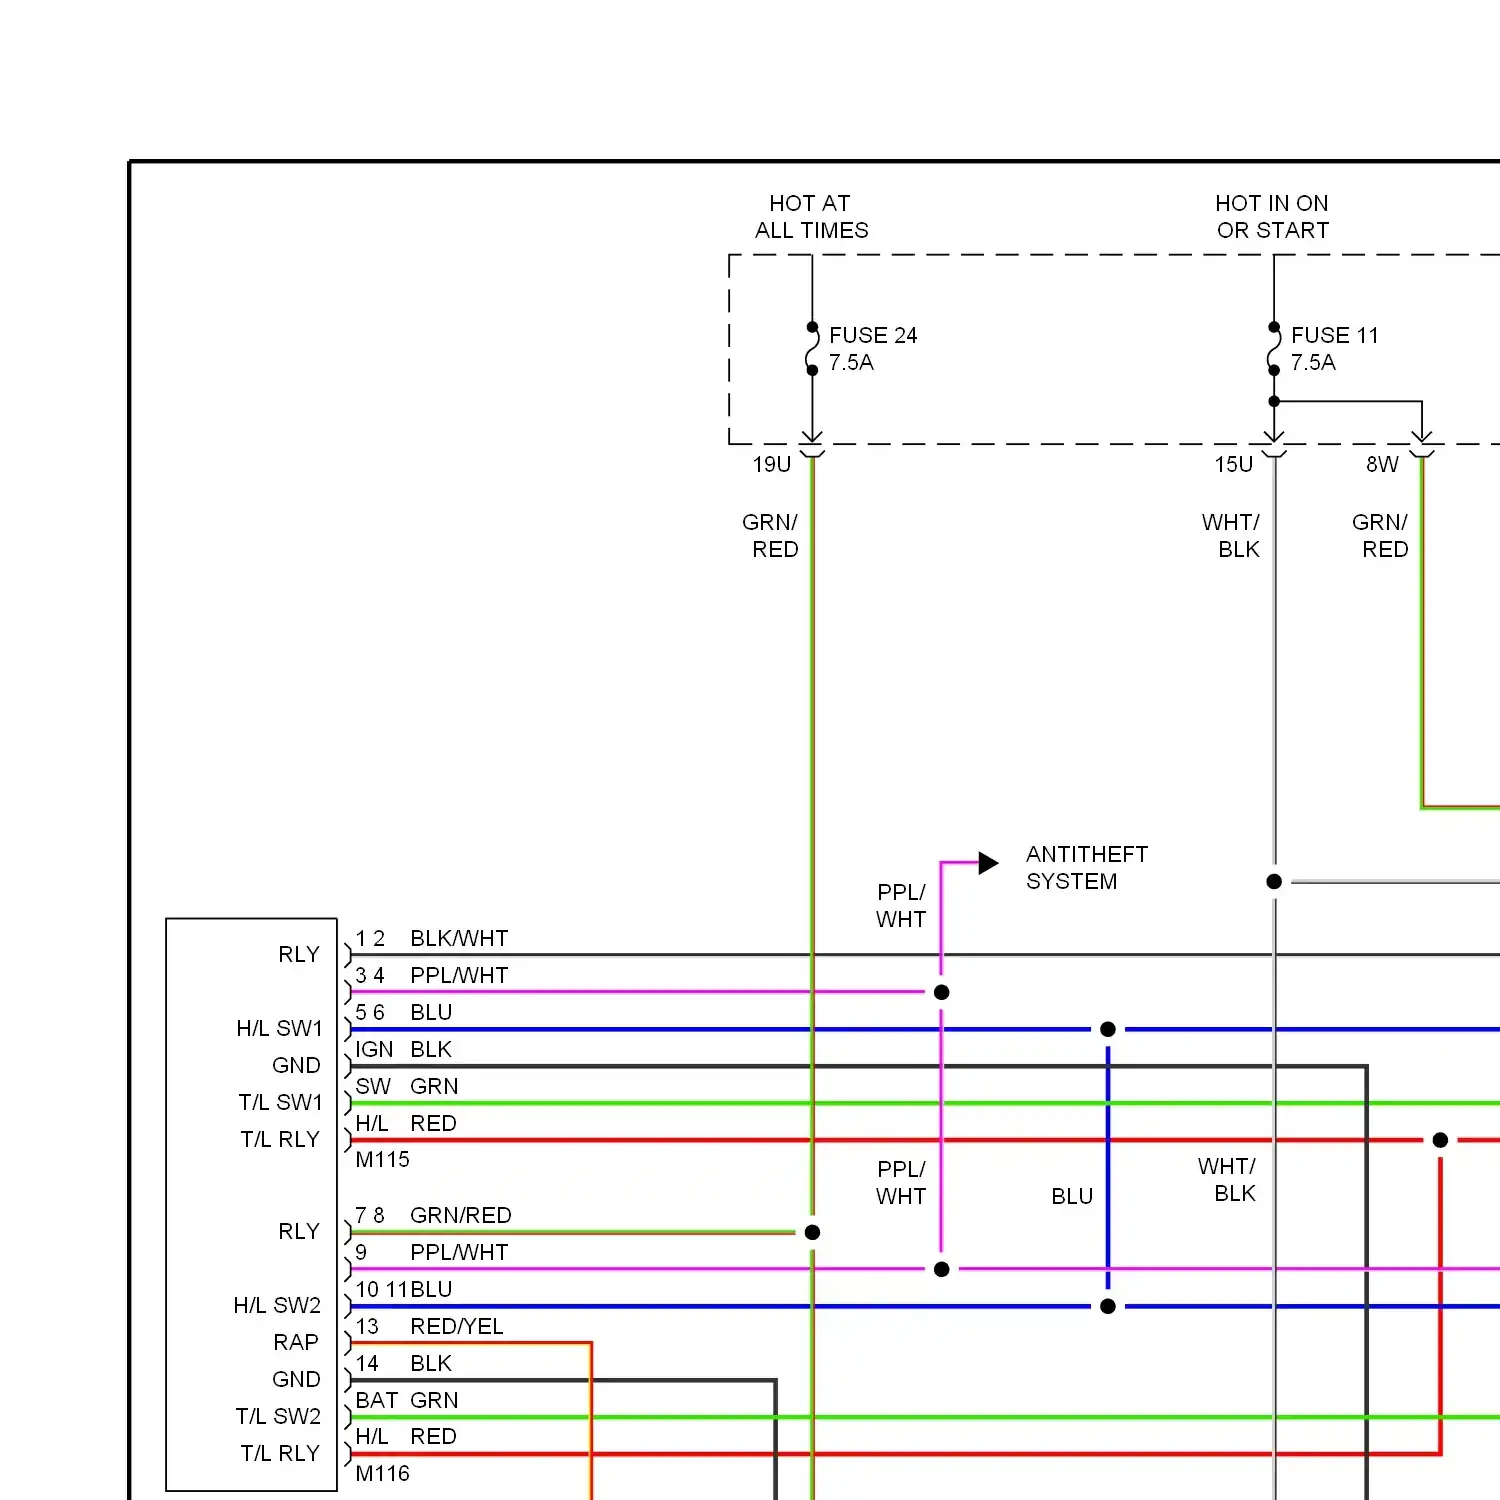Click GRN/RED wire label below 19U
The width and height of the screenshot is (1500, 1500).
tap(770, 536)
